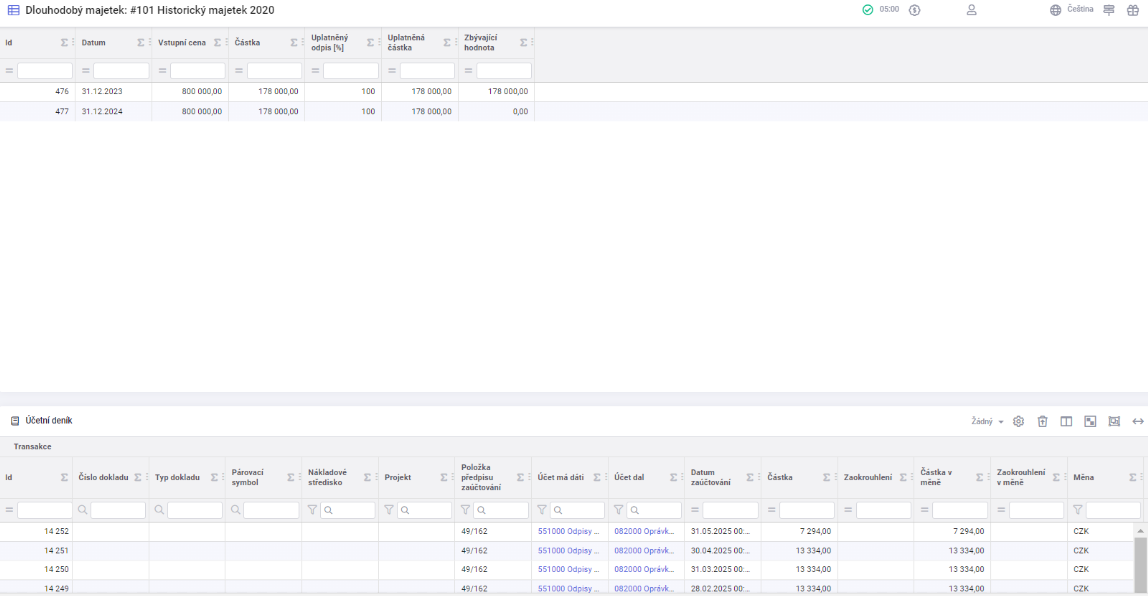
Task: Click the equals operator under Zaokrouhlení column
Action: [x=848, y=510]
